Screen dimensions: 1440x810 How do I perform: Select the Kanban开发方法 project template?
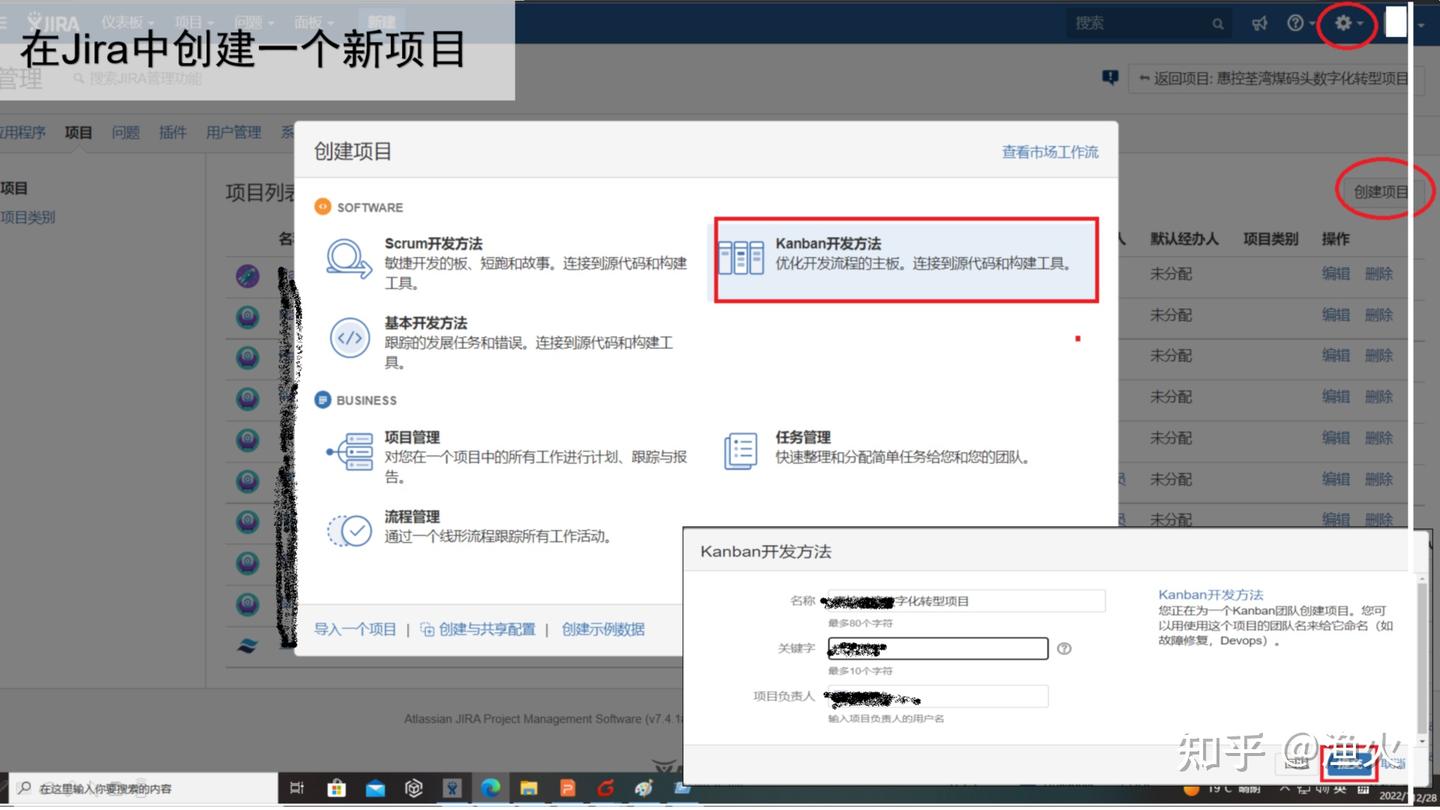pyautogui.click(x=905, y=259)
